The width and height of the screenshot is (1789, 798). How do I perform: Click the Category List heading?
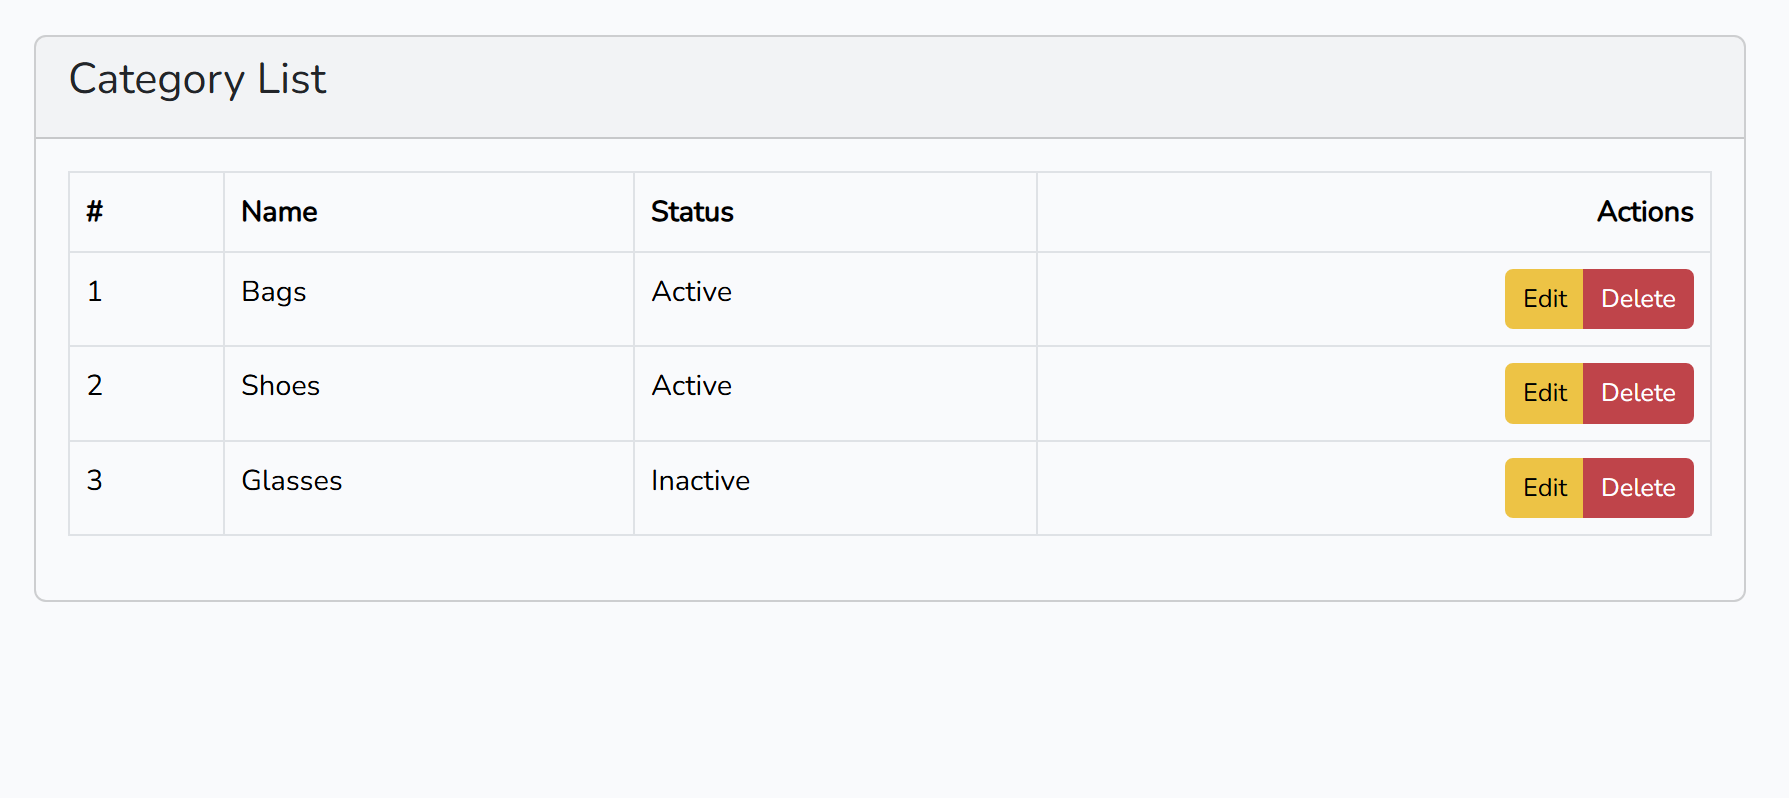point(197,79)
